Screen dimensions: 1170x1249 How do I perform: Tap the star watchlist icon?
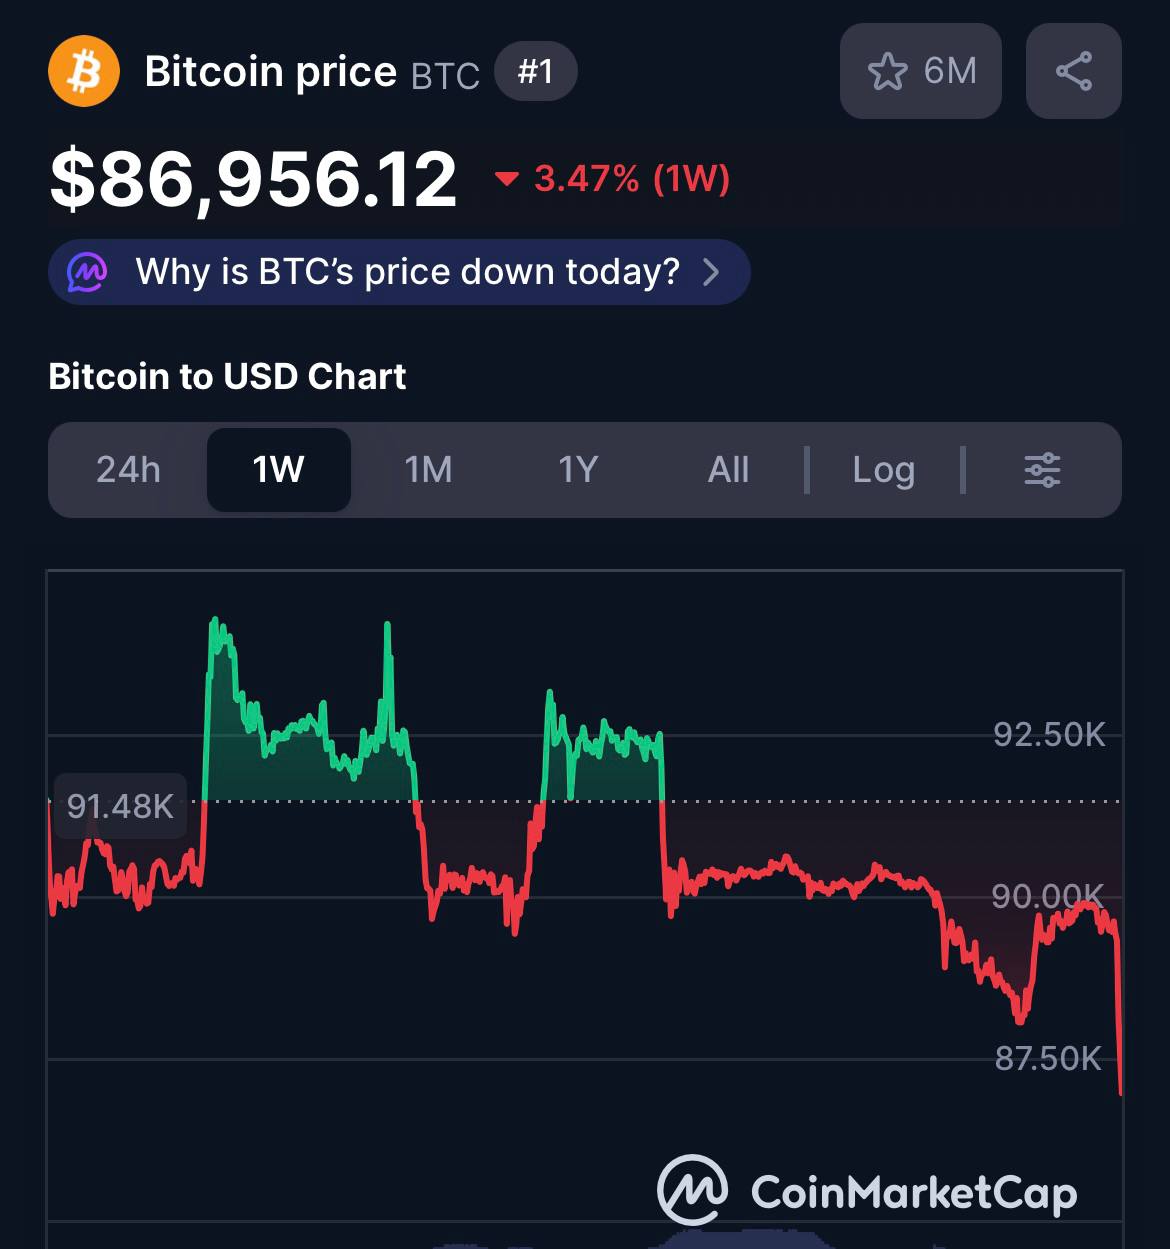[887, 72]
